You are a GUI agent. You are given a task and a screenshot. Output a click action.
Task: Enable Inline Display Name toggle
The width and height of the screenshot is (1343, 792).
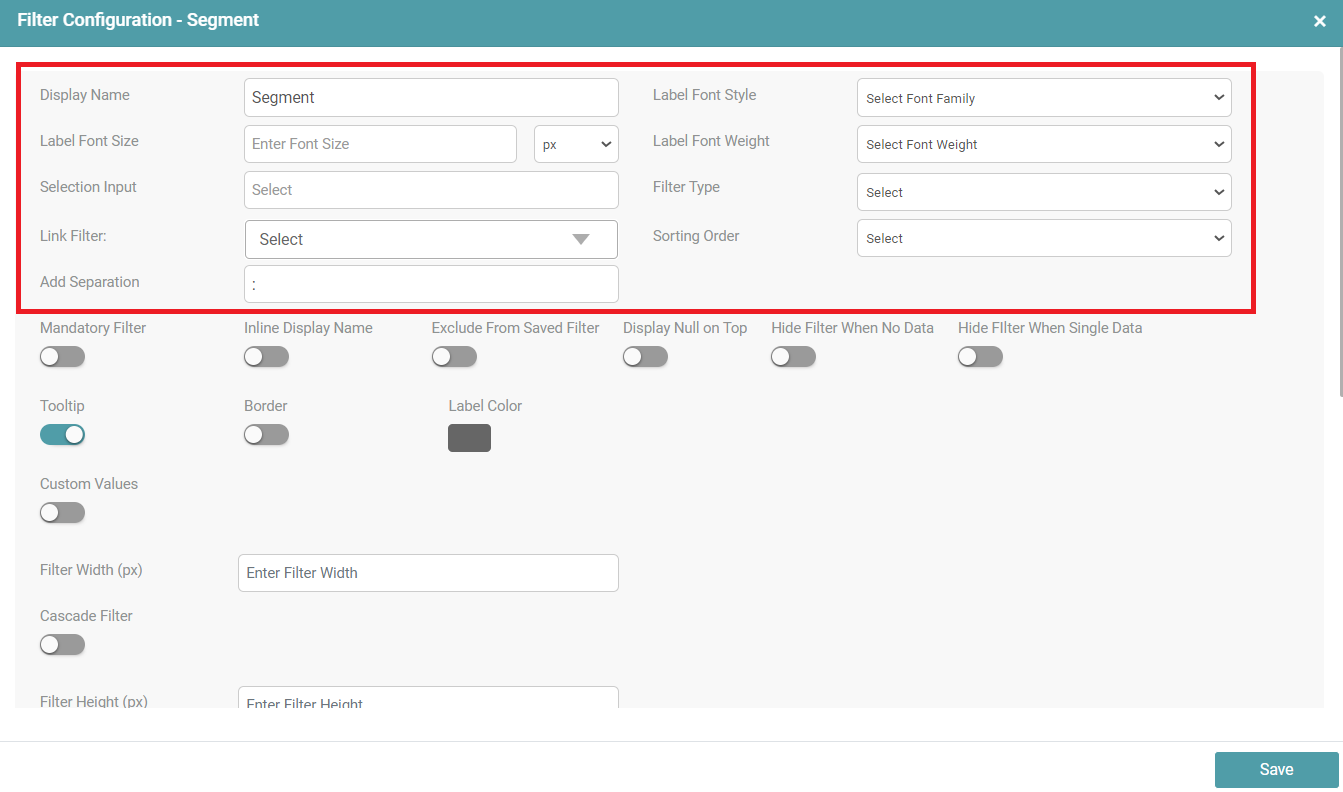266,357
